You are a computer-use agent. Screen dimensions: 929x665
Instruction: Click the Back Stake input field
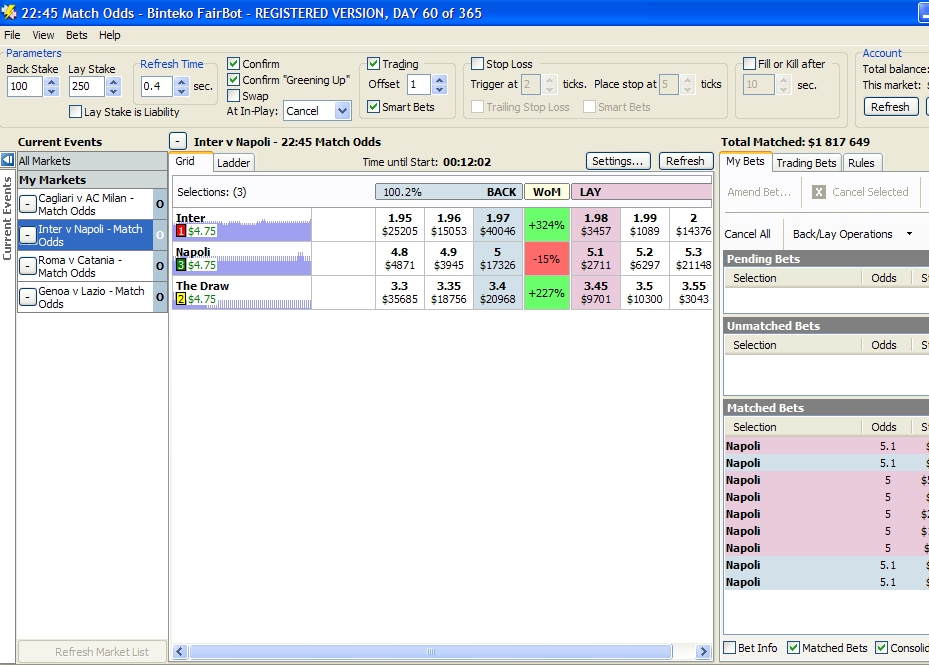[x=24, y=86]
